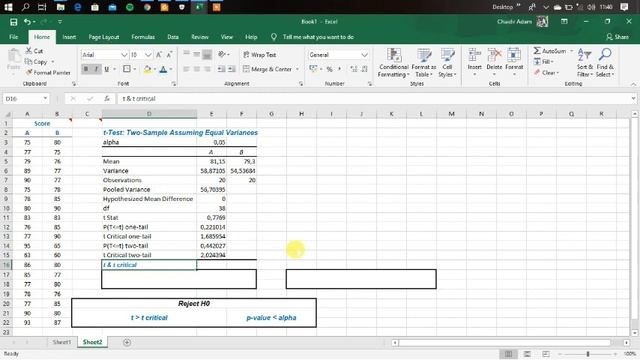Select cell with t-Test title
Screen dimensions: 640x360
pyautogui.click(x=180, y=133)
